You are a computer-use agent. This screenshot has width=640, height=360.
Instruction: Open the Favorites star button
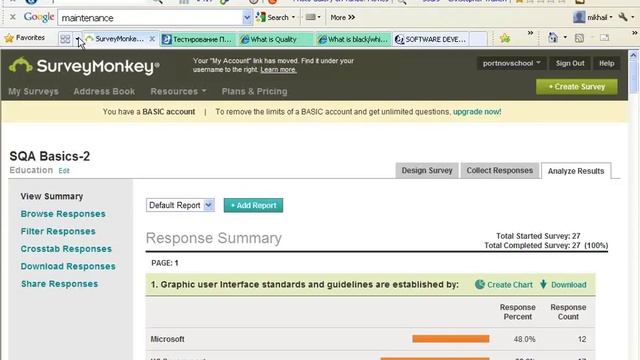coord(24,38)
